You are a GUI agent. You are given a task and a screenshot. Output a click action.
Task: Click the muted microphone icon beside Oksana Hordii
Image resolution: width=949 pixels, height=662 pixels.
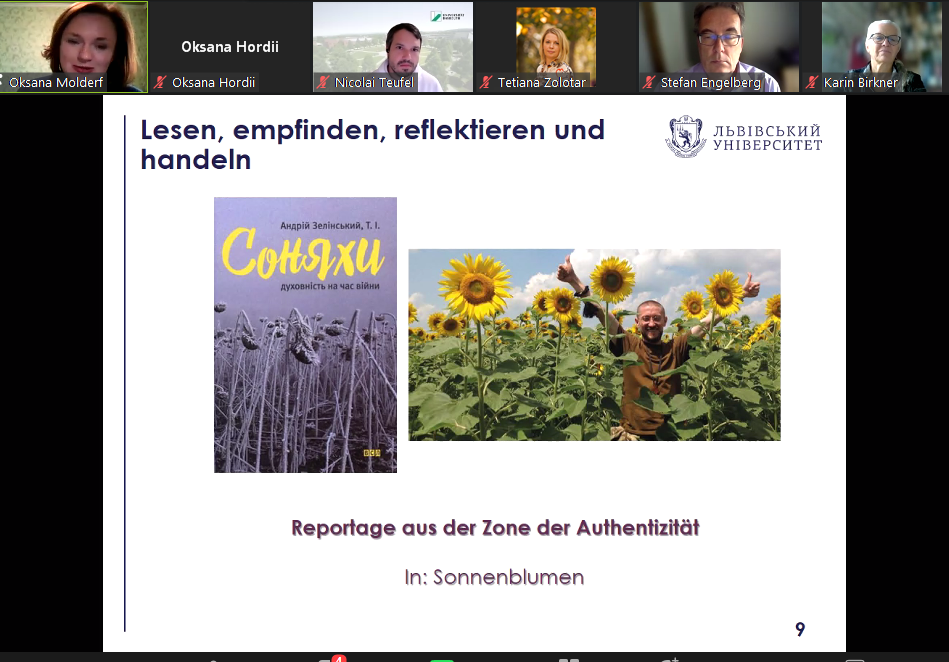tap(160, 82)
